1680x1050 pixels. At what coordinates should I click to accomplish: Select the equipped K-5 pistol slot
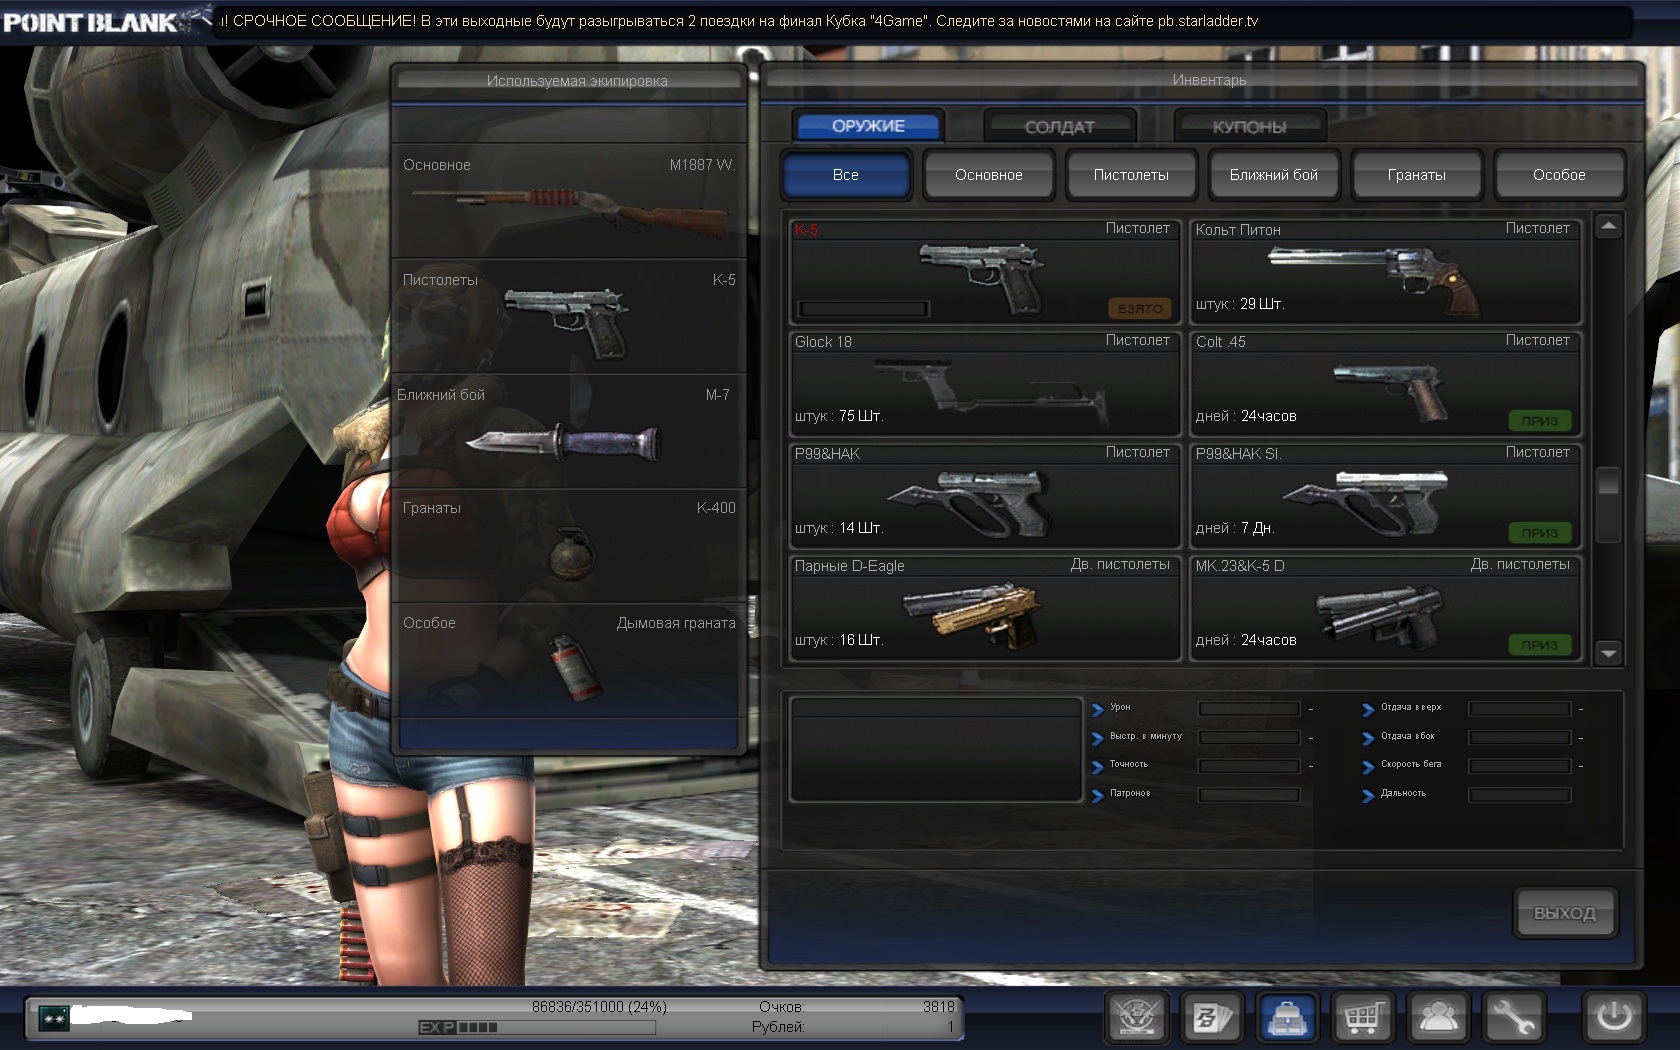pos(569,317)
